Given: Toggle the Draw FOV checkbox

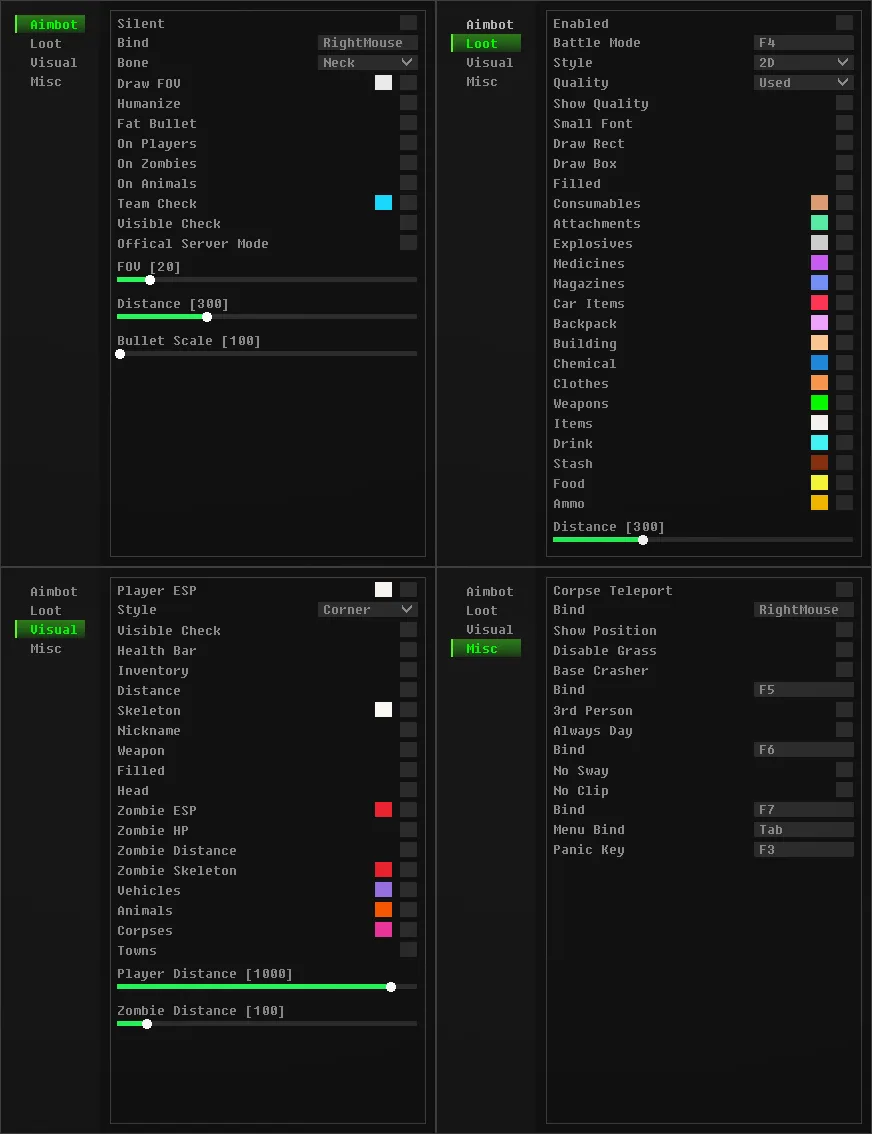Looking at the screenshot, I should (x=408, y=83).
